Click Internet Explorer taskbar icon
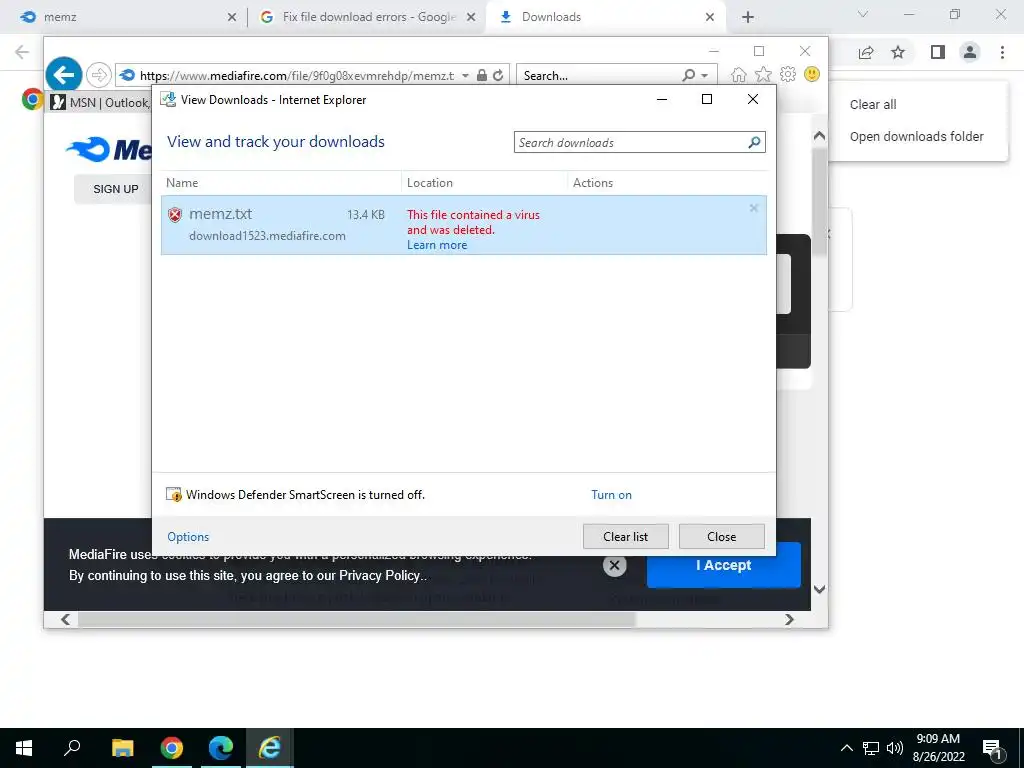 (x=270, y=748)
